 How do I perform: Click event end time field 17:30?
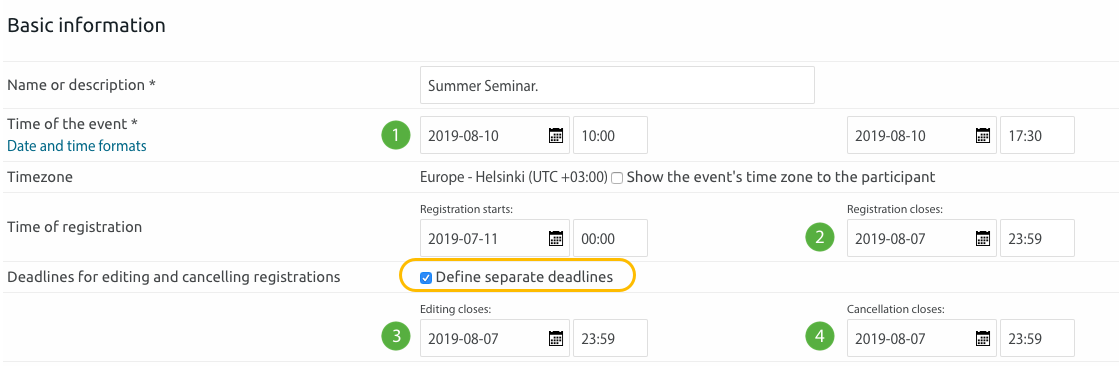[x=1037, y=136]
